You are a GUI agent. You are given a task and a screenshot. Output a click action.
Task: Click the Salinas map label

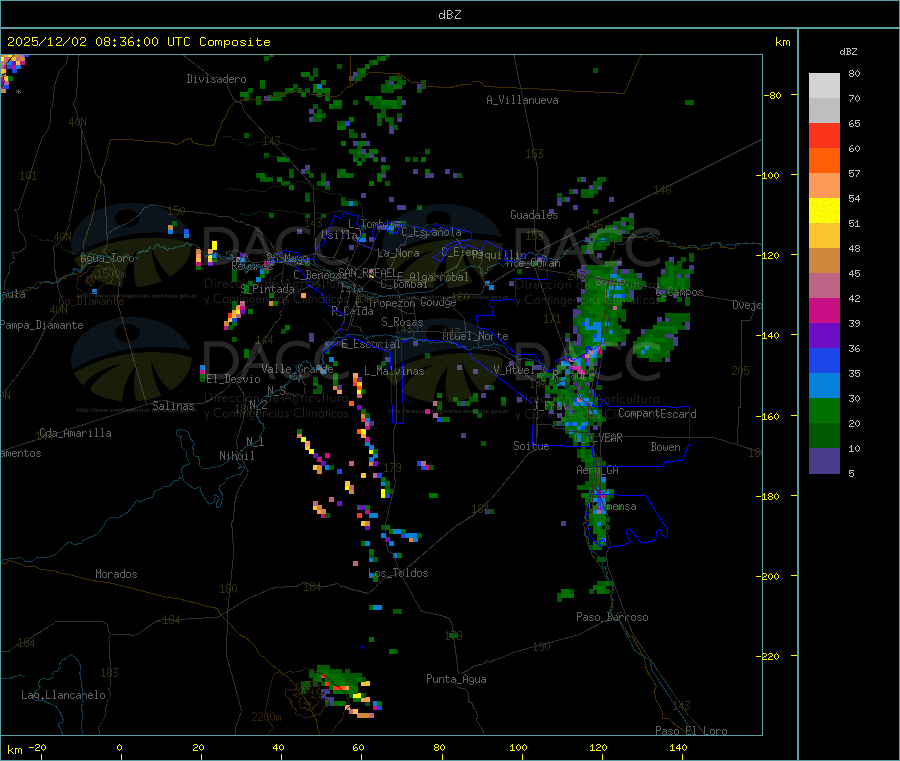point(173,406)
